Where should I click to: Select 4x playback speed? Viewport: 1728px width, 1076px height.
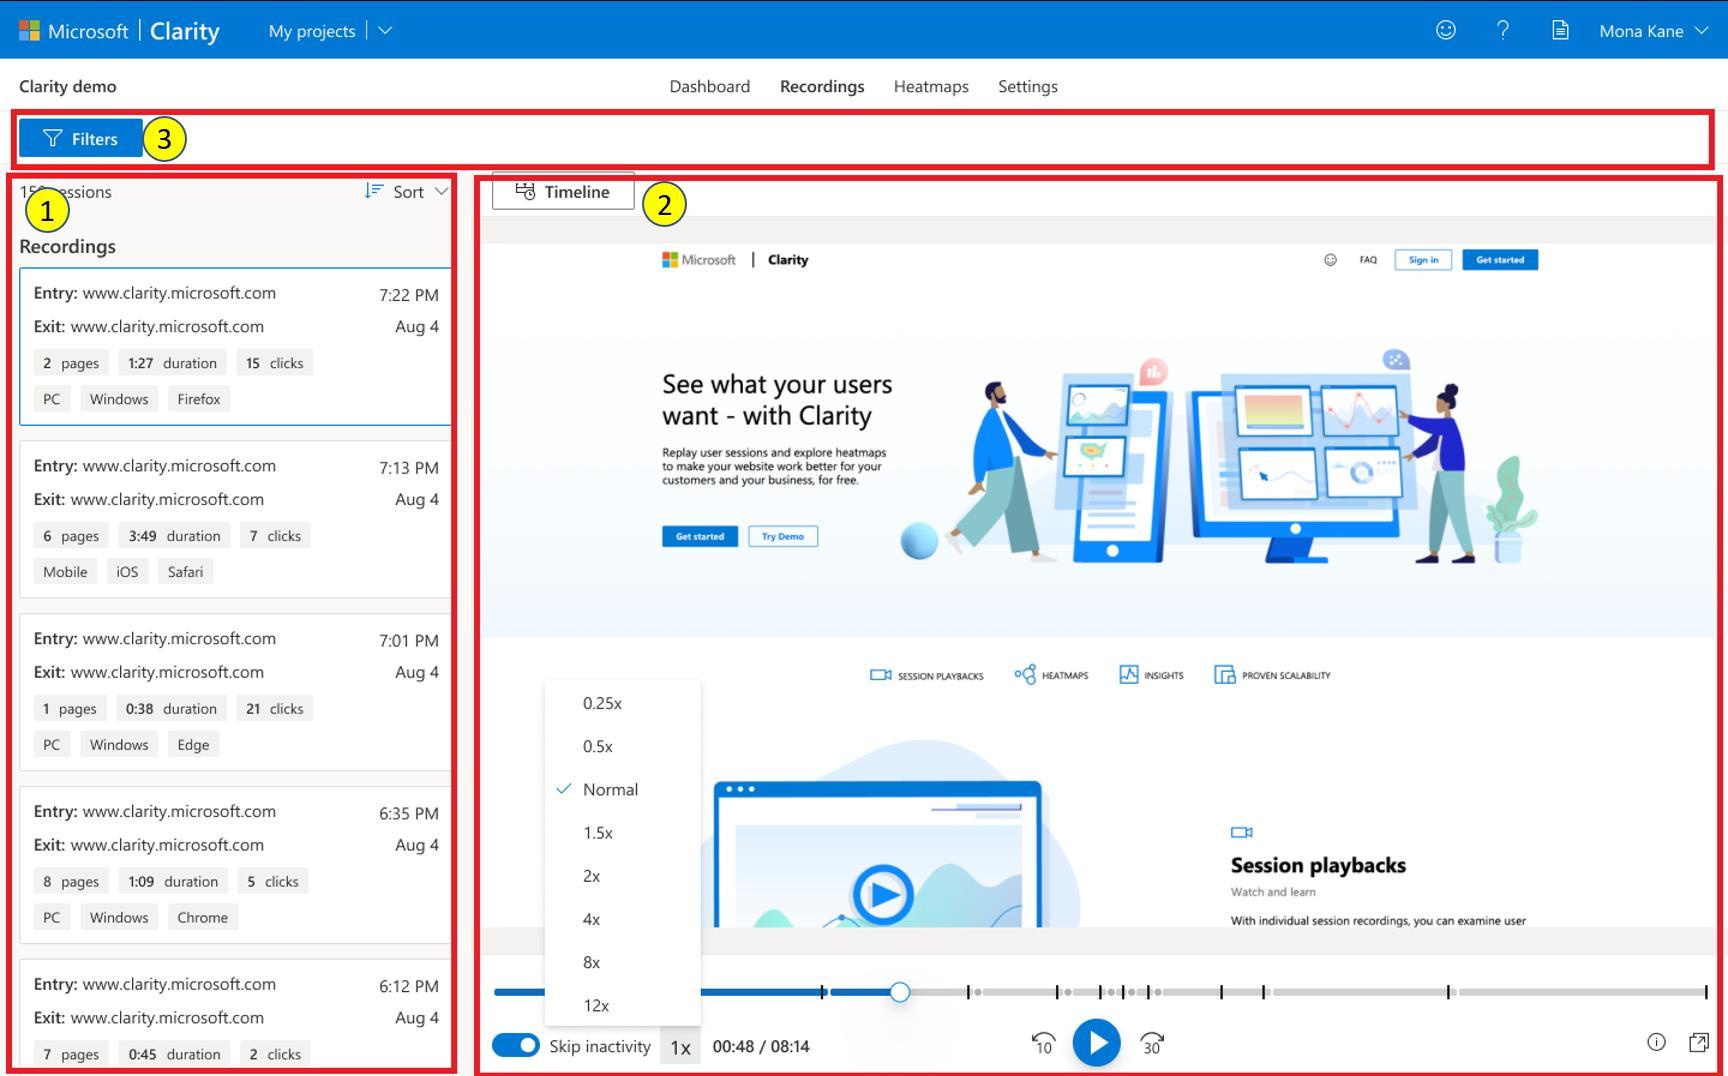tap(622, 918)
